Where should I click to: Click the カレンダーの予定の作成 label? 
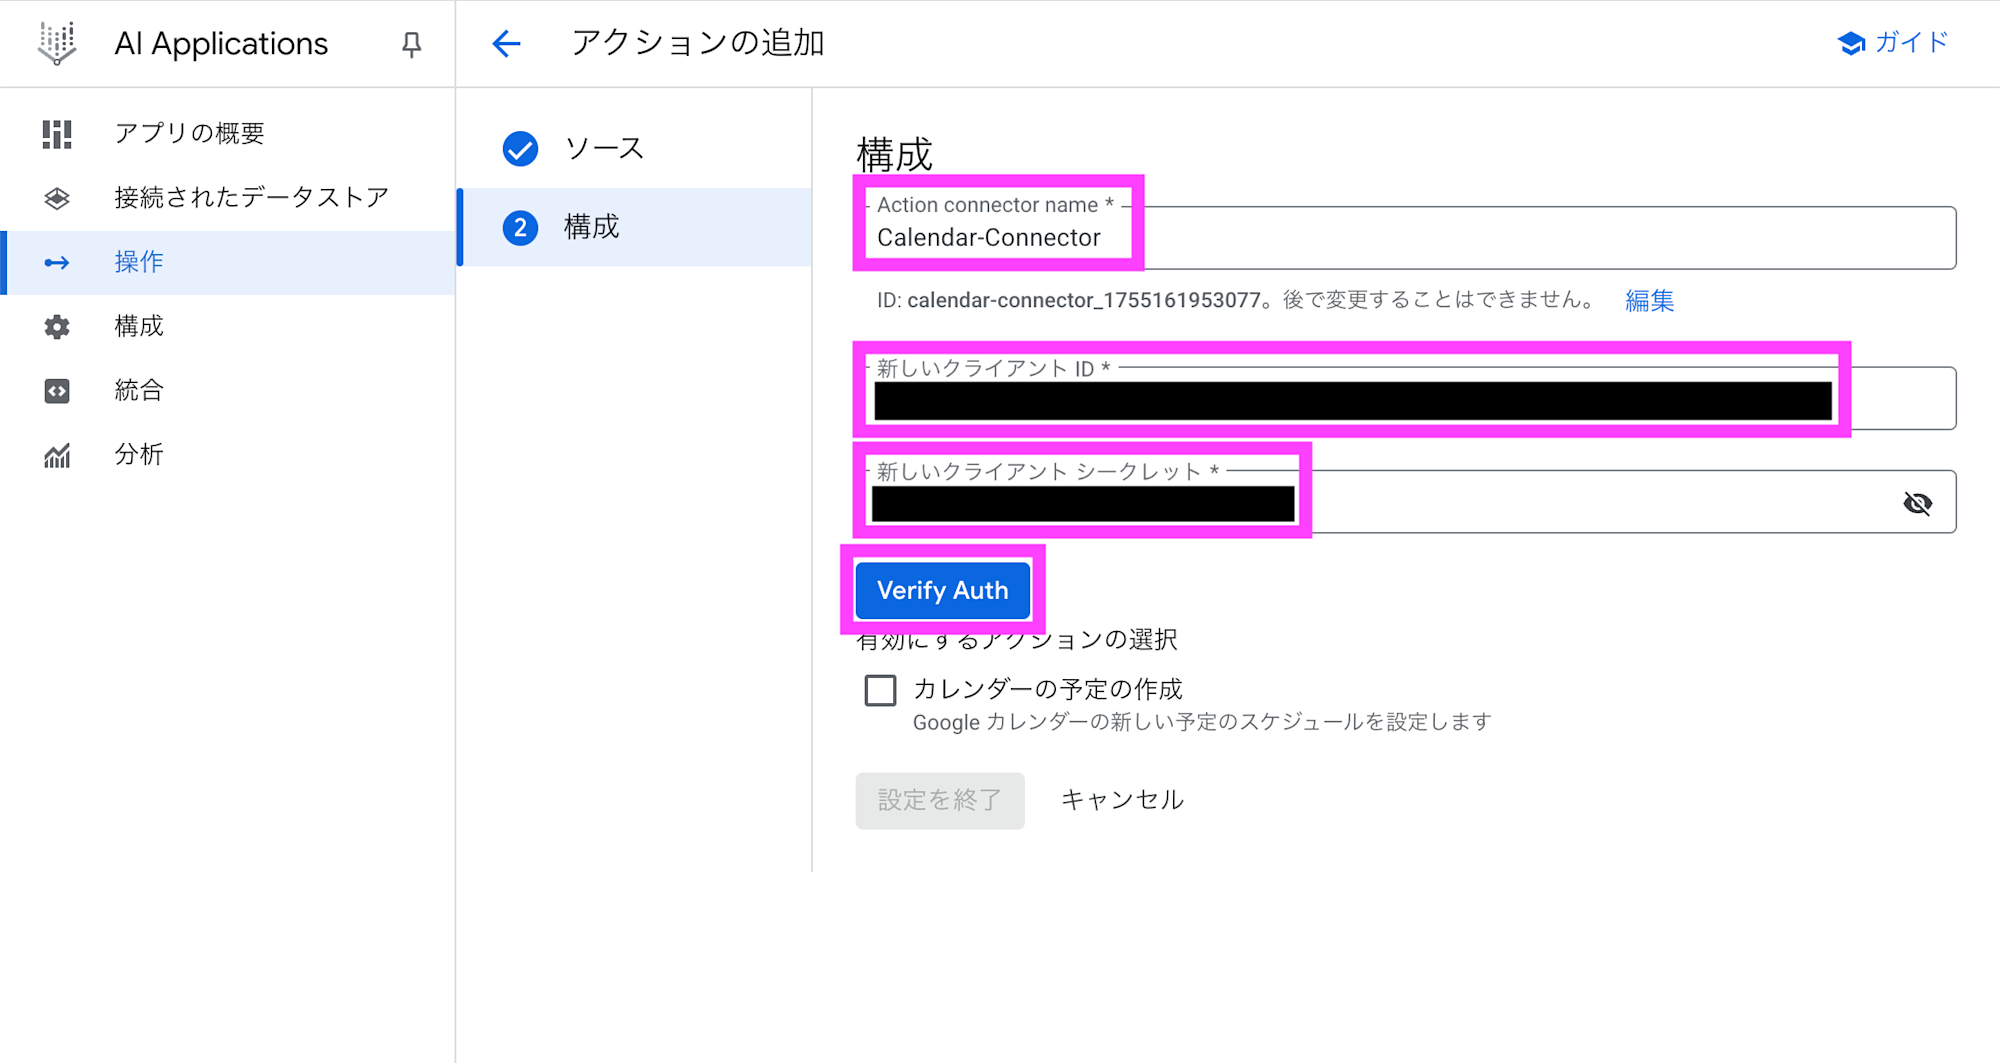pyautogui.click(x=1047, y=689)
